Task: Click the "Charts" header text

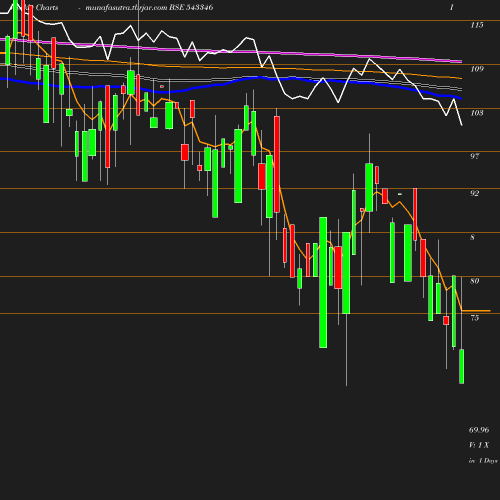Action: tap(47, 7)
